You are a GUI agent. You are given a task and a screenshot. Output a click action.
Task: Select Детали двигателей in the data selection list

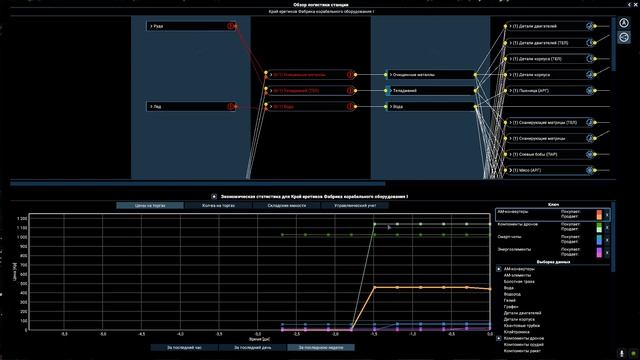click(x=522, y=313)
